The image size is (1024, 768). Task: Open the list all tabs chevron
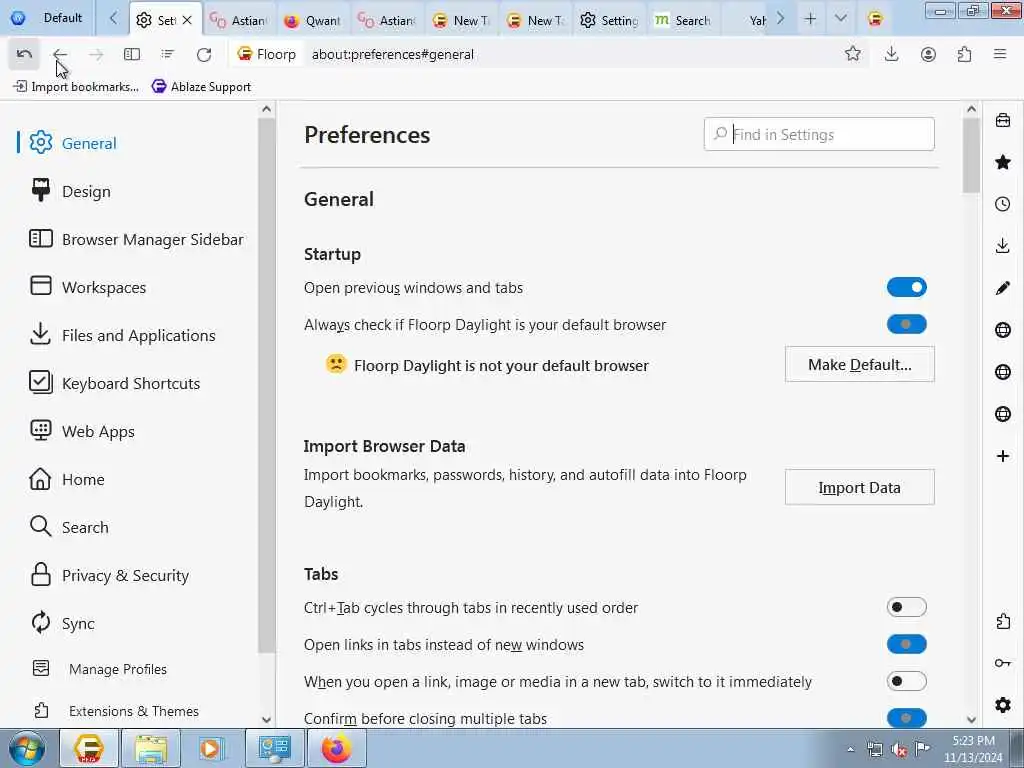pos(840,19)
